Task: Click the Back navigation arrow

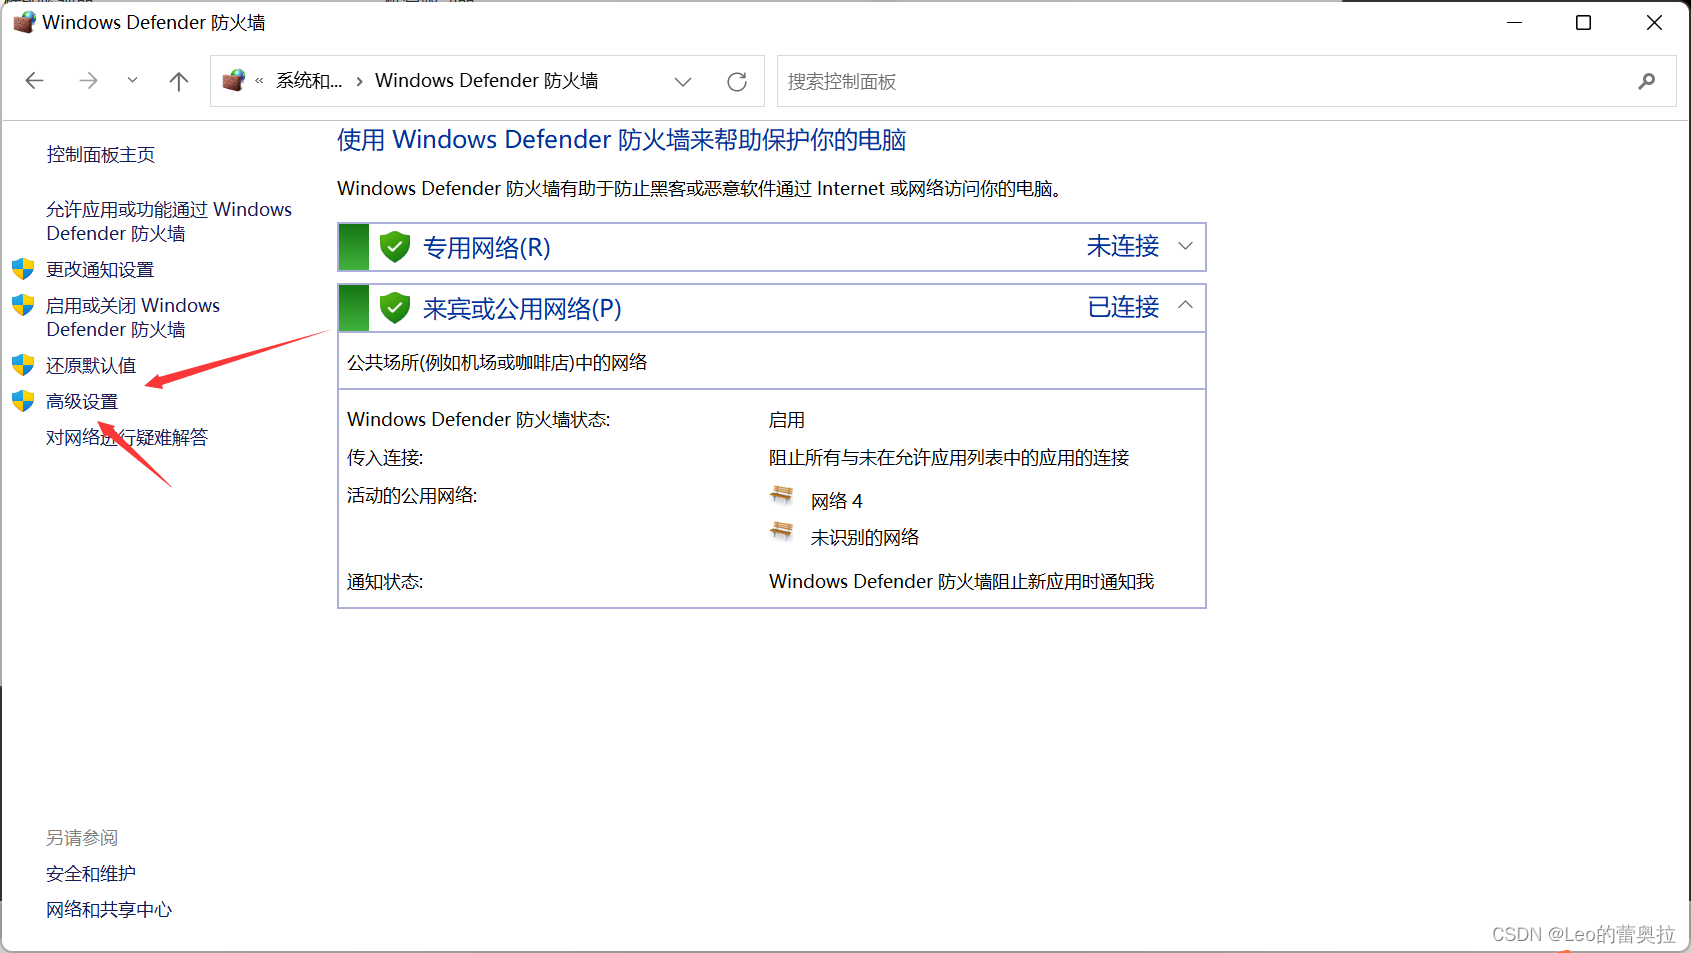Action: (x=35, y=81)
